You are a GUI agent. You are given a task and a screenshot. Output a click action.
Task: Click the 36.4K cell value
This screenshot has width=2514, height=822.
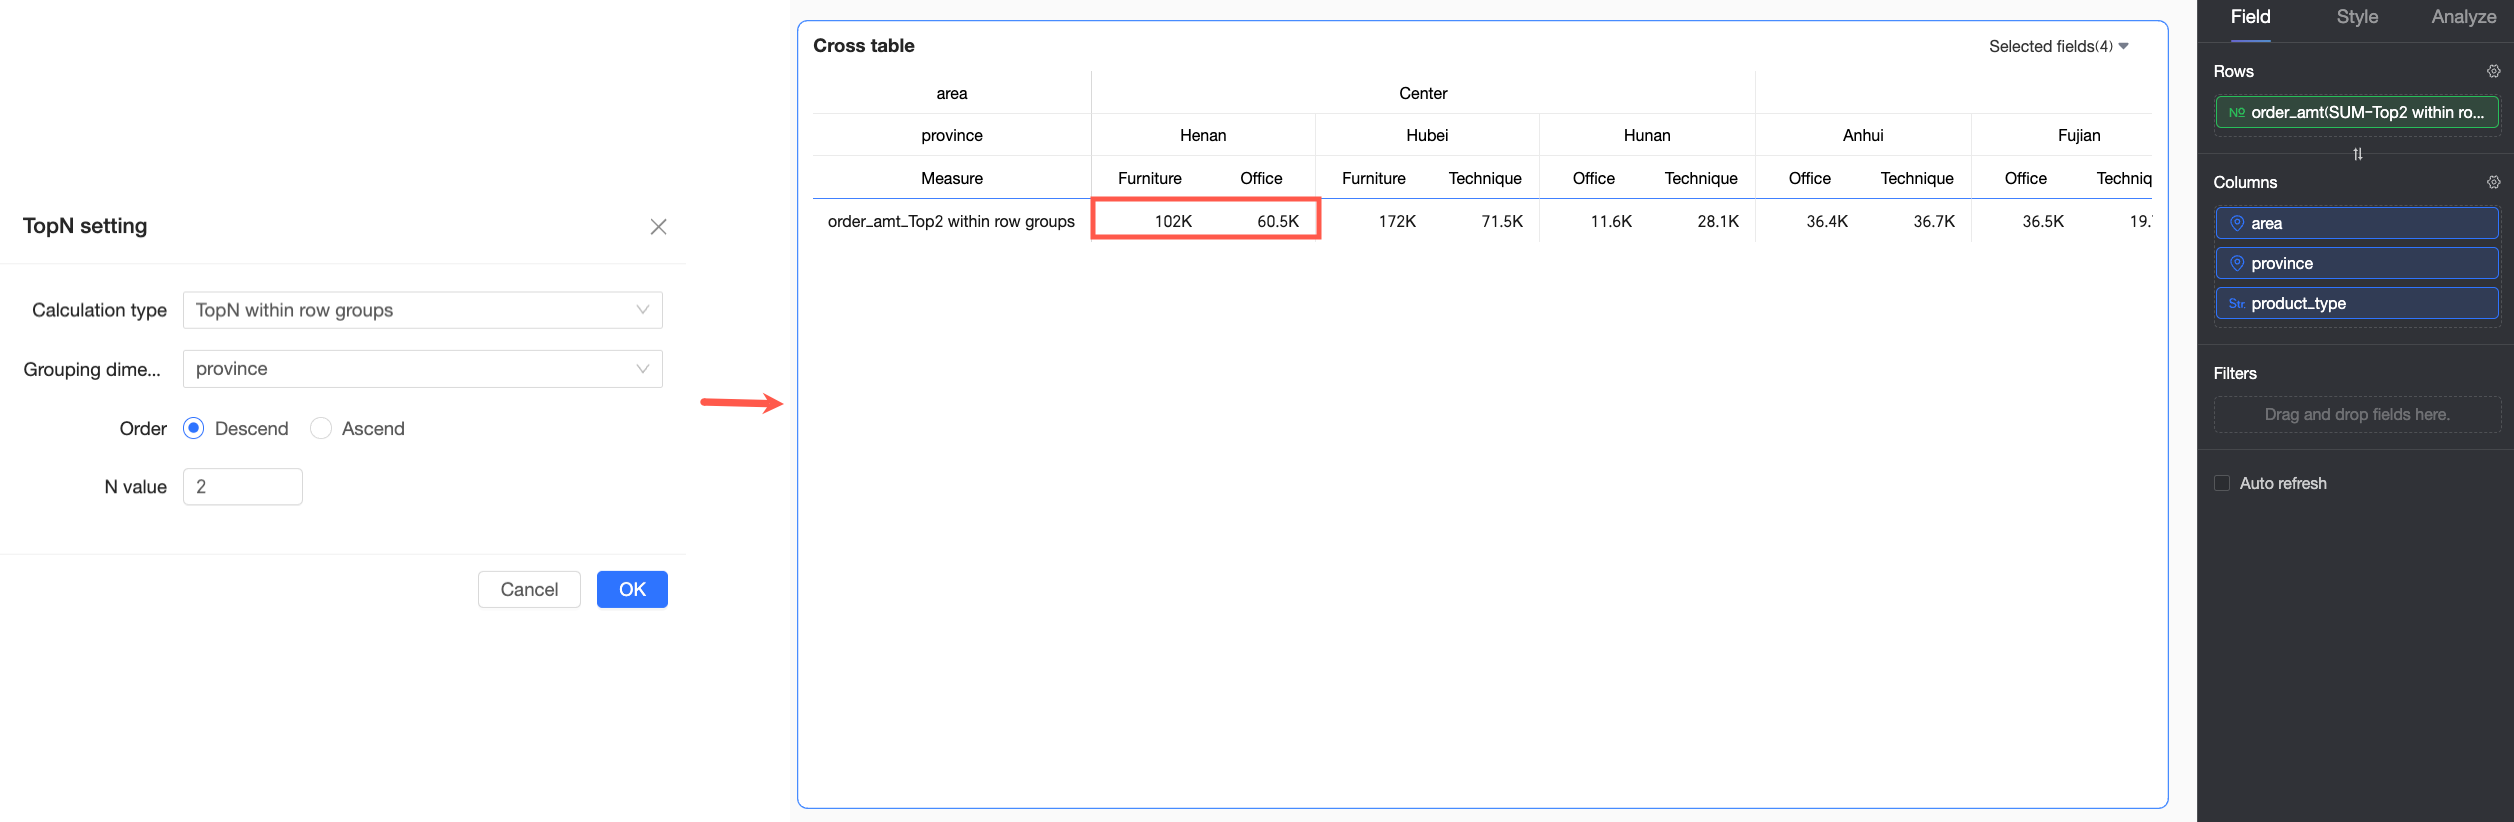(x=1827, y=221)
